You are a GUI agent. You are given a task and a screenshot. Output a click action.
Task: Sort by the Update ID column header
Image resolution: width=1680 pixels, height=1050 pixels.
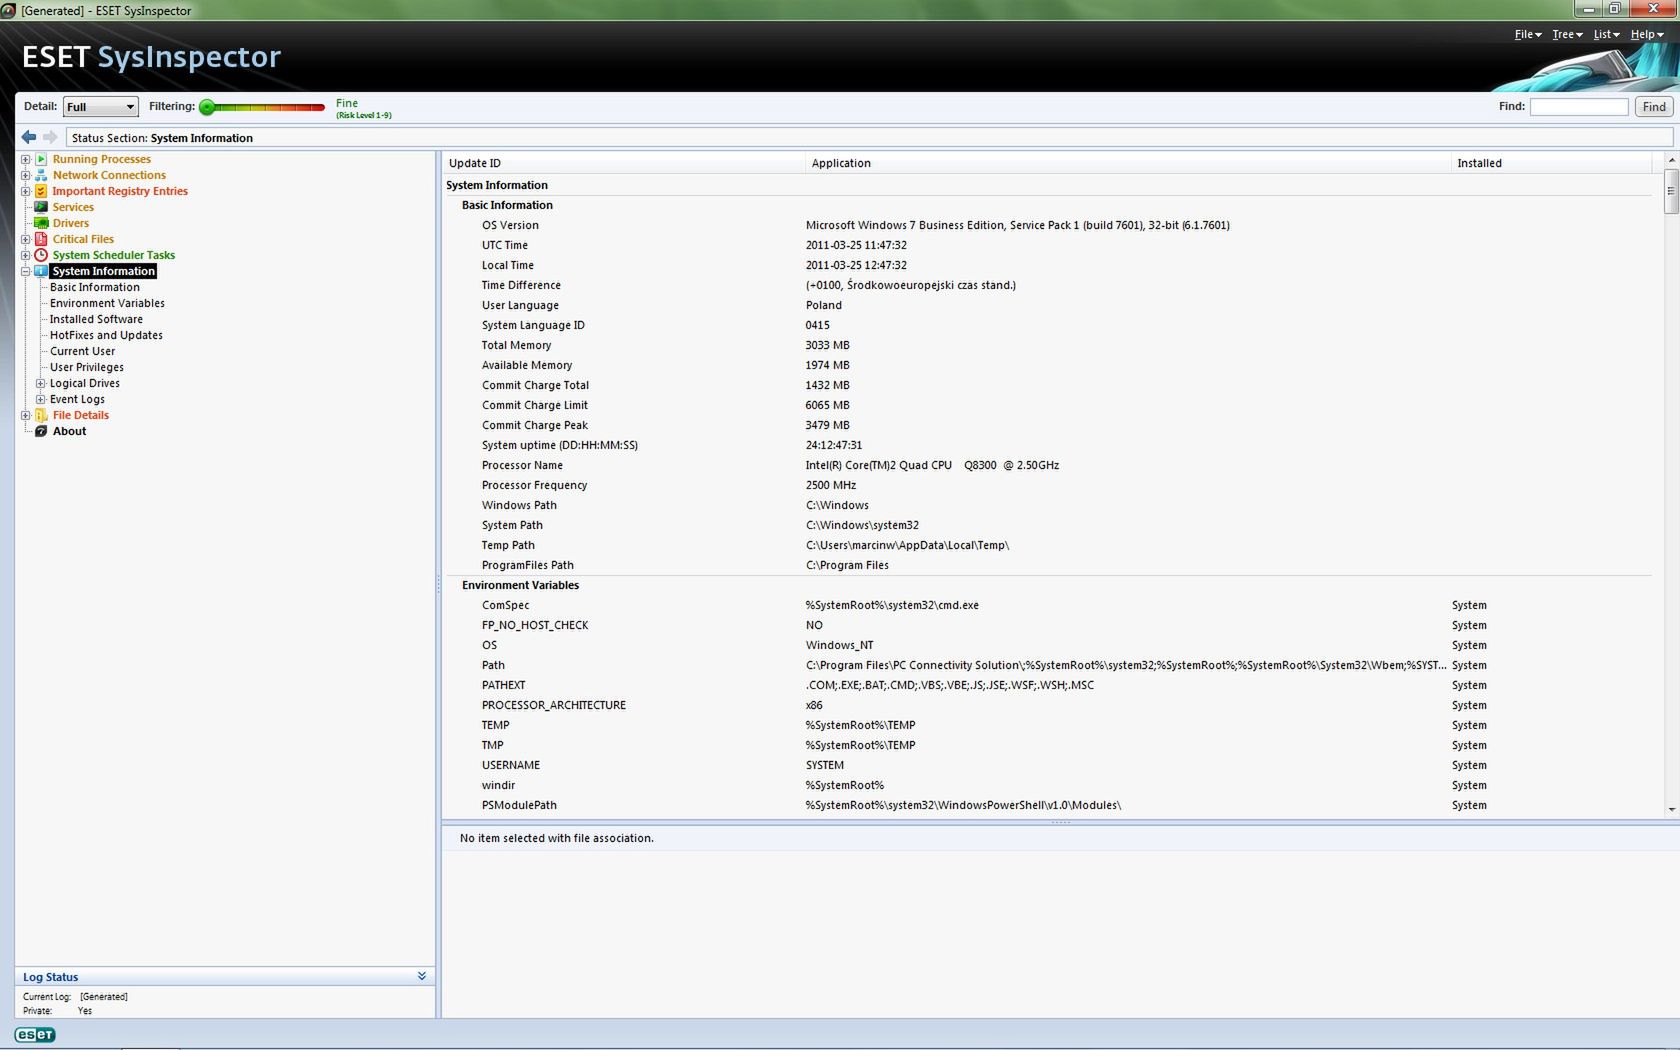point(622,163)
